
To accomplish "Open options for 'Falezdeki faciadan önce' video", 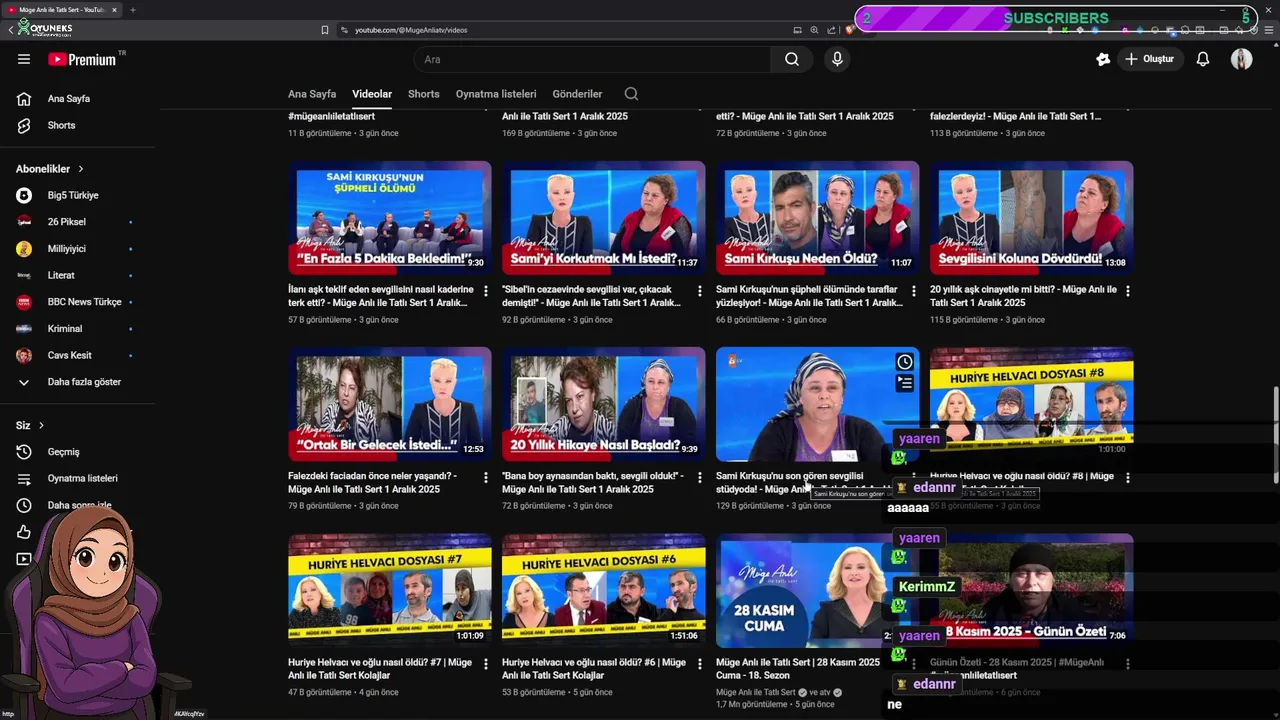I will 486,477.
